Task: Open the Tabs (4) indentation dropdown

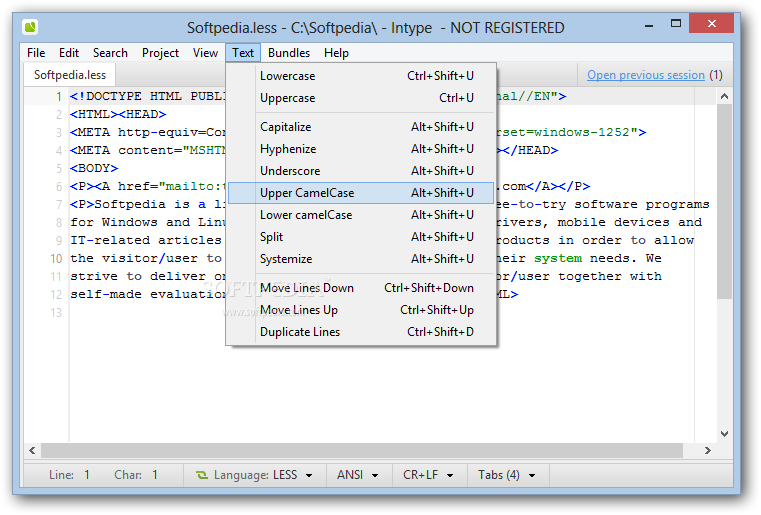Action: tap(507, 475)
